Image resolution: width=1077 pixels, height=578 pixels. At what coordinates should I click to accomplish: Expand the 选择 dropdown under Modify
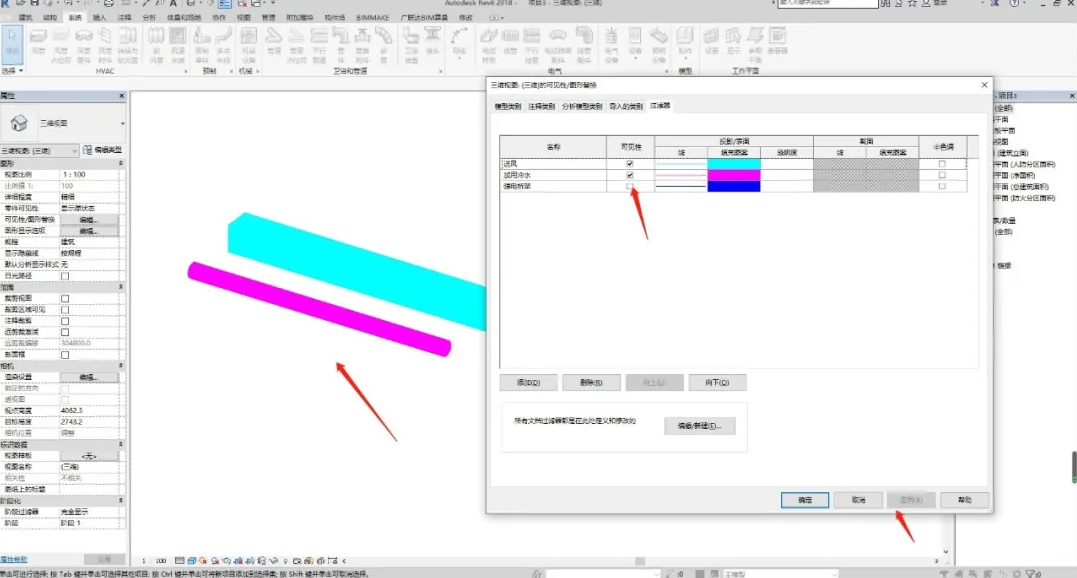(x=12, y=71)
